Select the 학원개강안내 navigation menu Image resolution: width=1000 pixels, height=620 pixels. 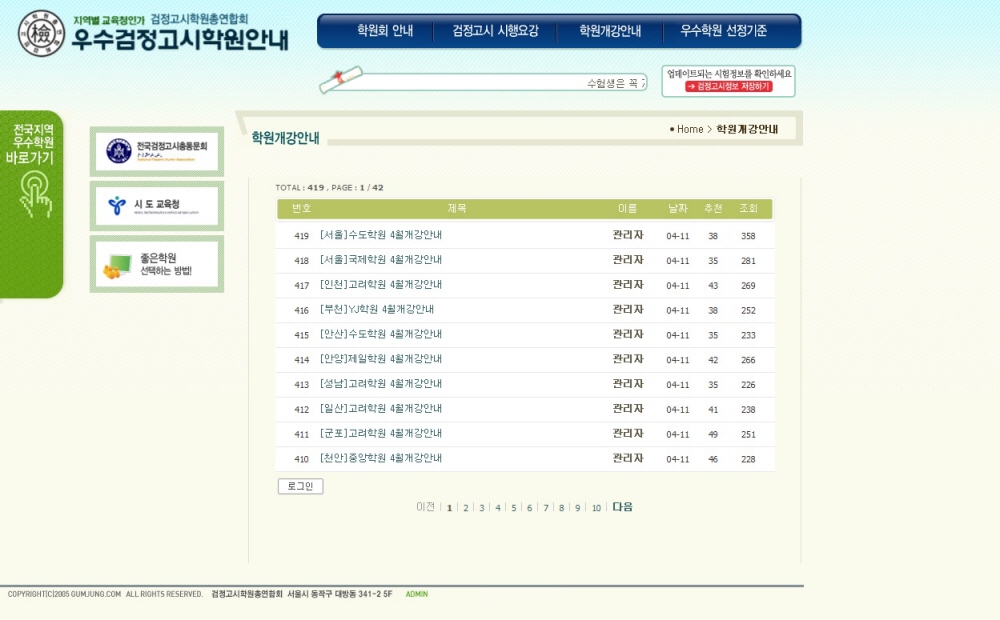tap(610, 31)
